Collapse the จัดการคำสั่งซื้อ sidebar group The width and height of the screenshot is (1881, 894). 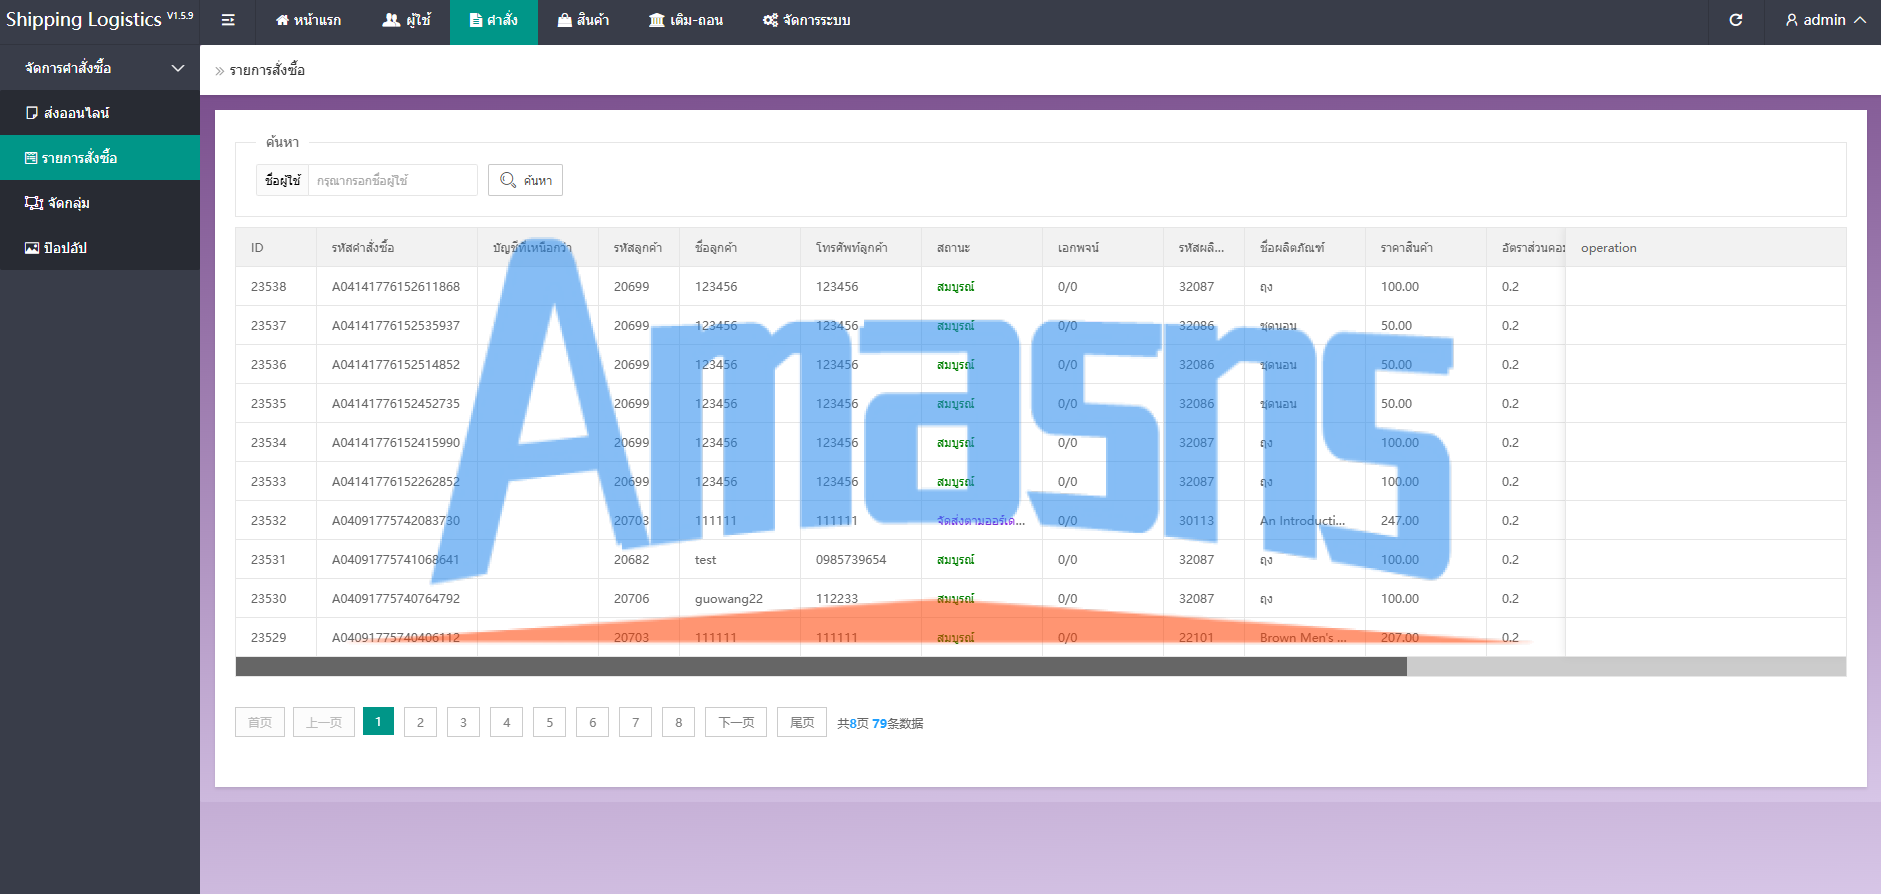[x=100, y=68]
